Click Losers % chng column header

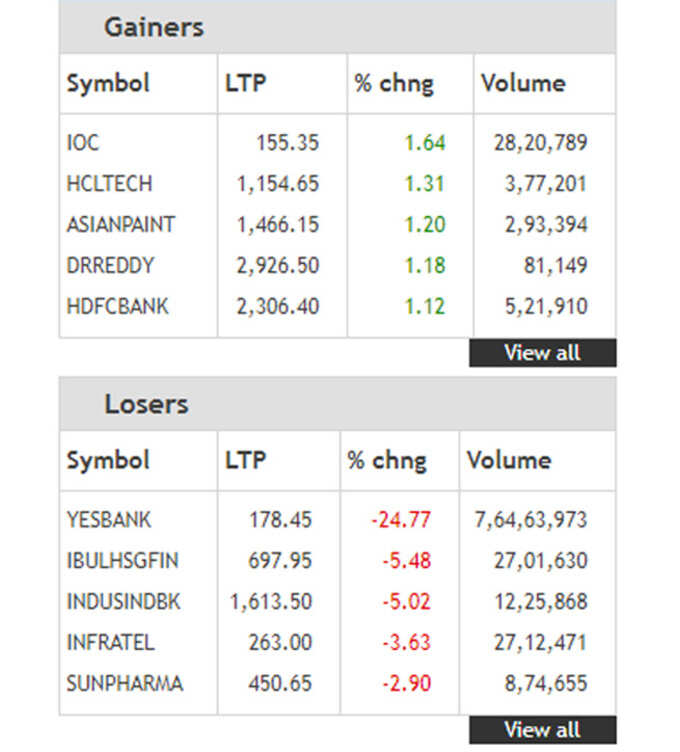click(x=387, y=461)
